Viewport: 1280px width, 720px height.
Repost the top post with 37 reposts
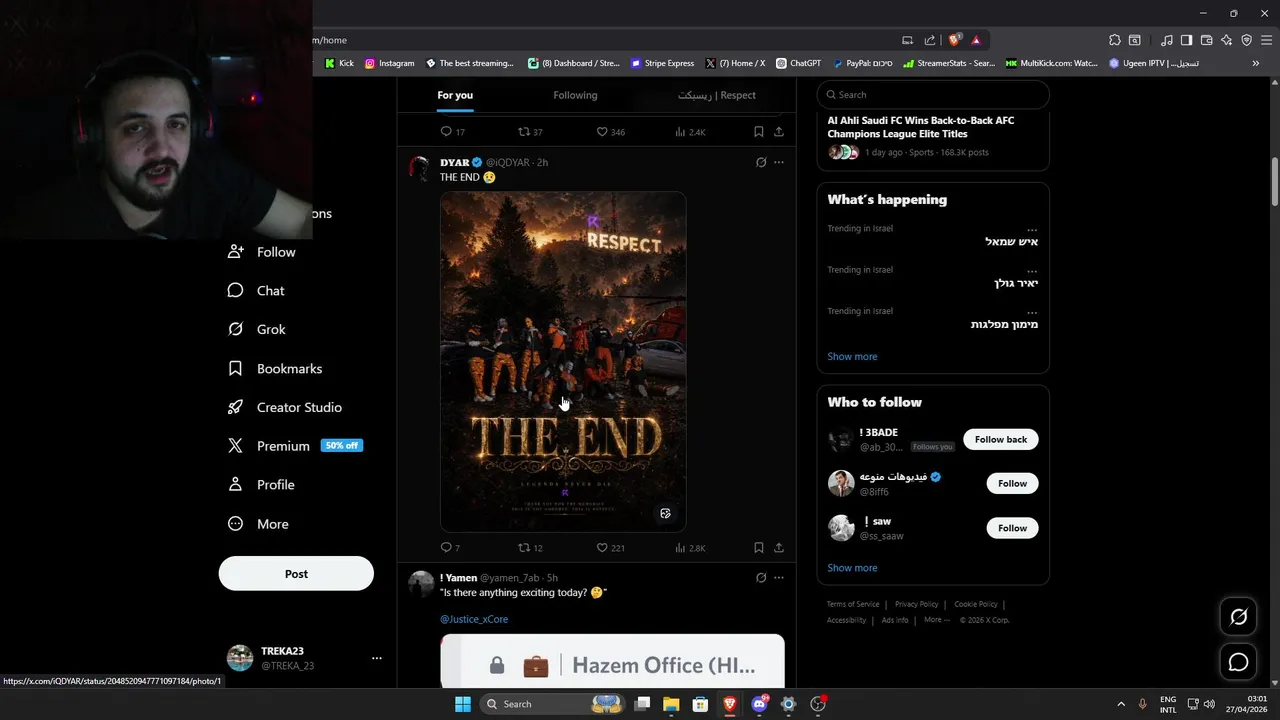(x=524, y=132)
